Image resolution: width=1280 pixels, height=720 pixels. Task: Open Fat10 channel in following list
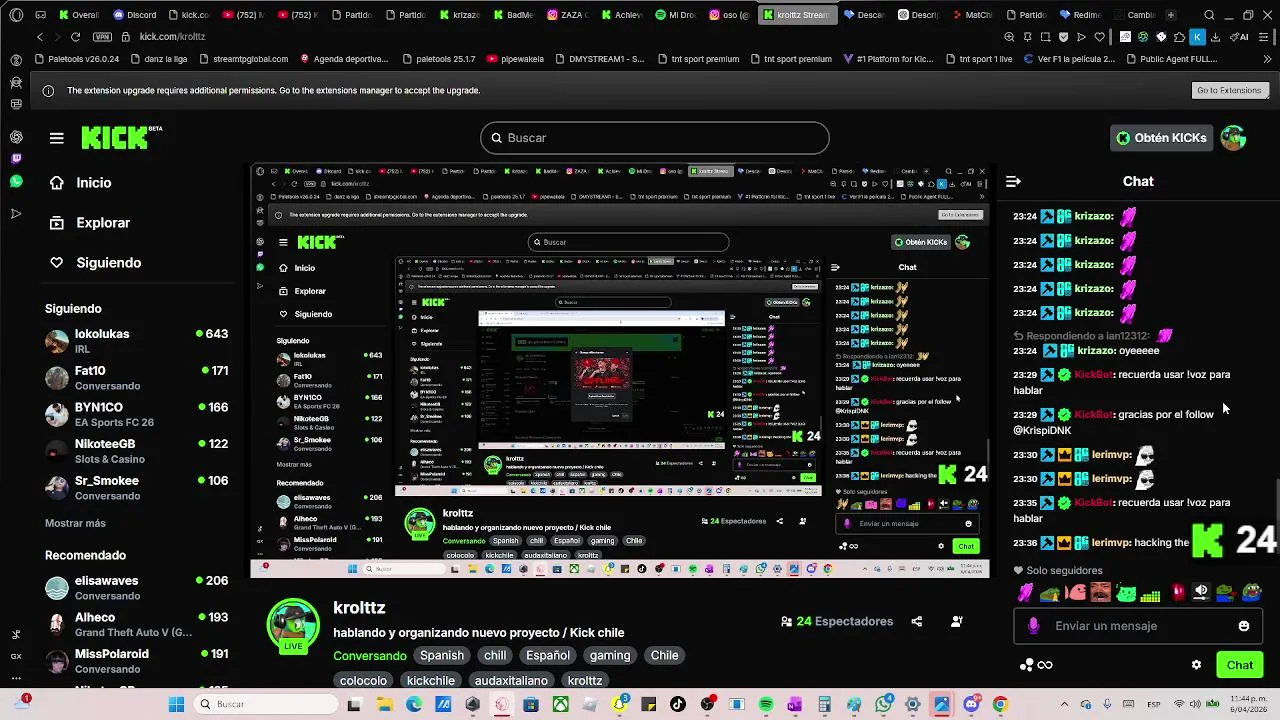point(137,378)
